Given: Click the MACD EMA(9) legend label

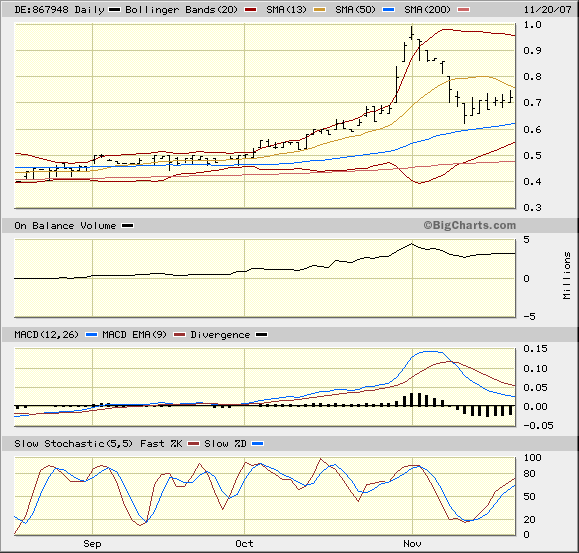Looking at the screenshot, I should point(134,334).
